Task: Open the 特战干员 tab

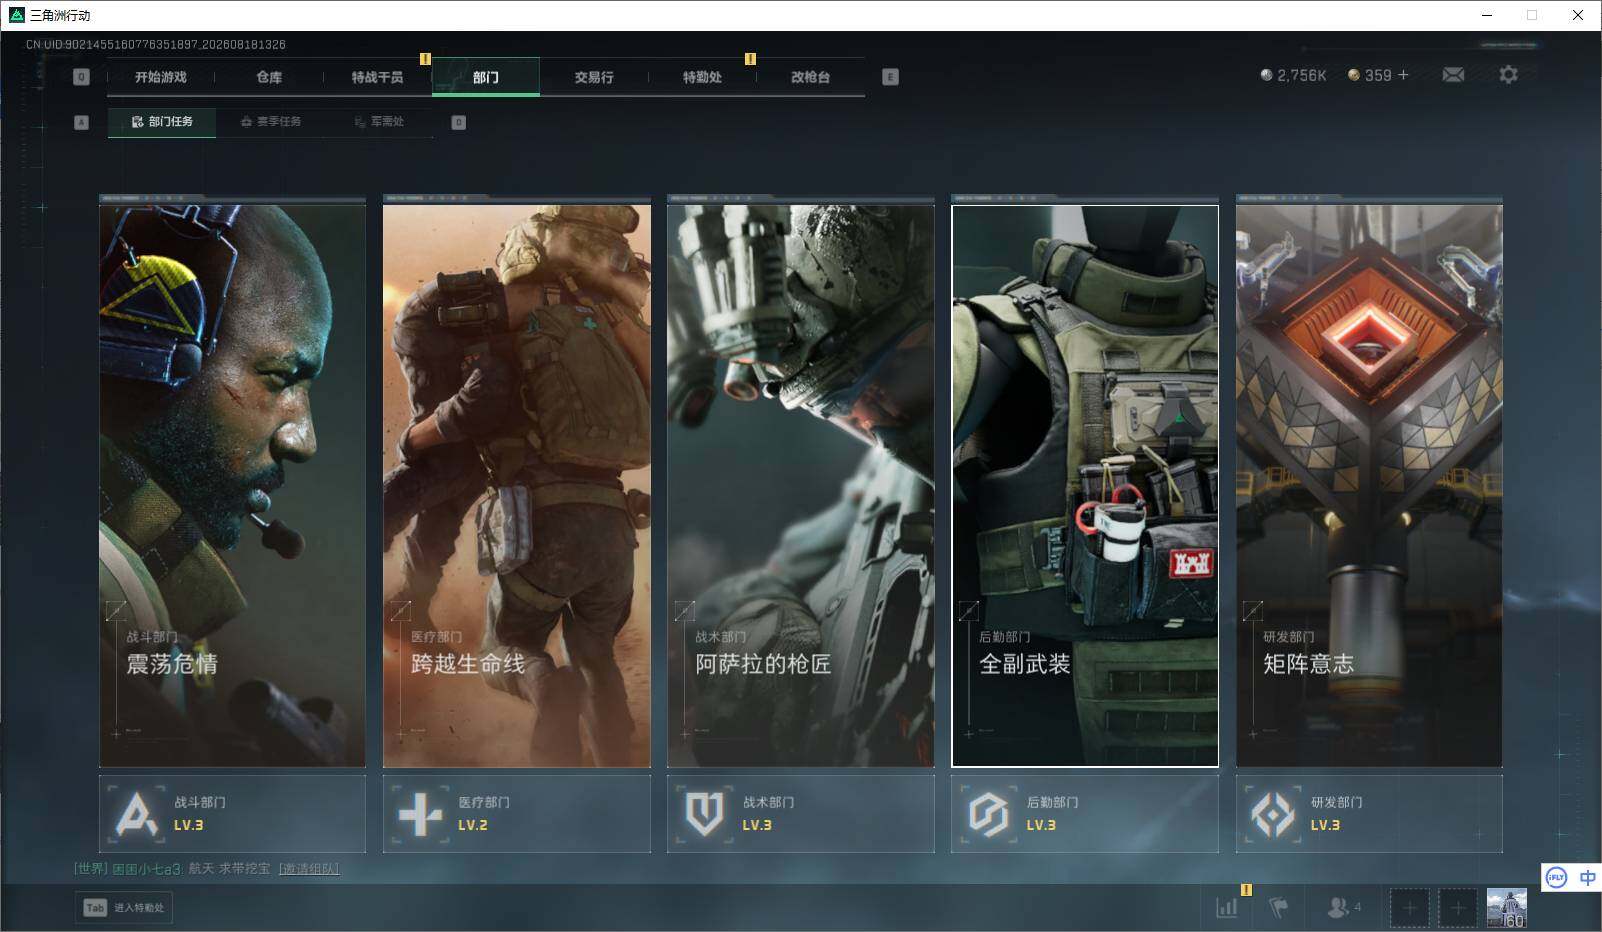Action: pyautogui.click(x=377, y=77)
